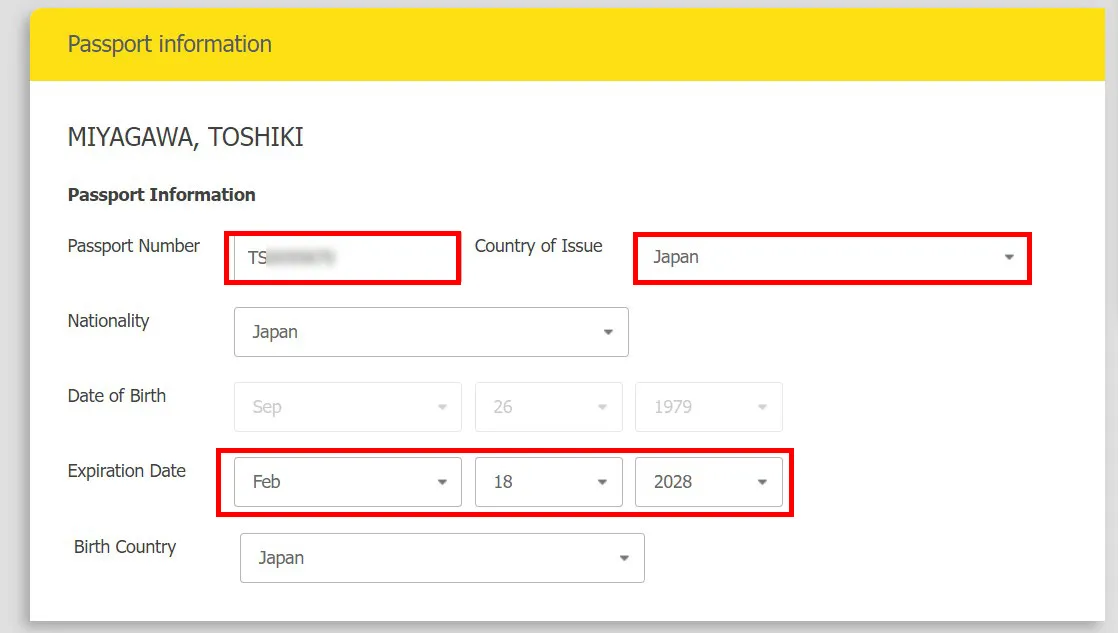Click the Expiration Date label
1118x633 pixels.
click(127, 471)
